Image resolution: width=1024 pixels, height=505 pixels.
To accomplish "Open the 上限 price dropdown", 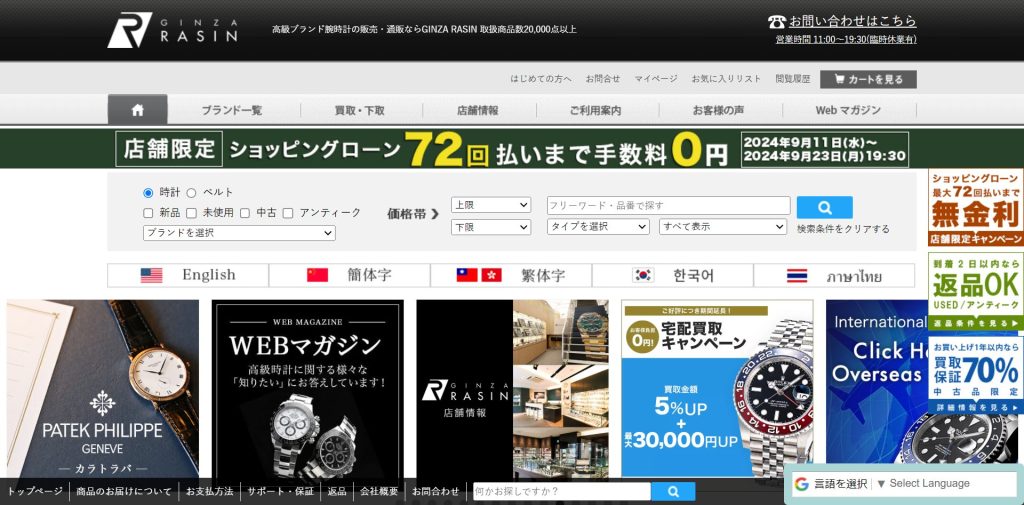I will click(x=491, y=205).
